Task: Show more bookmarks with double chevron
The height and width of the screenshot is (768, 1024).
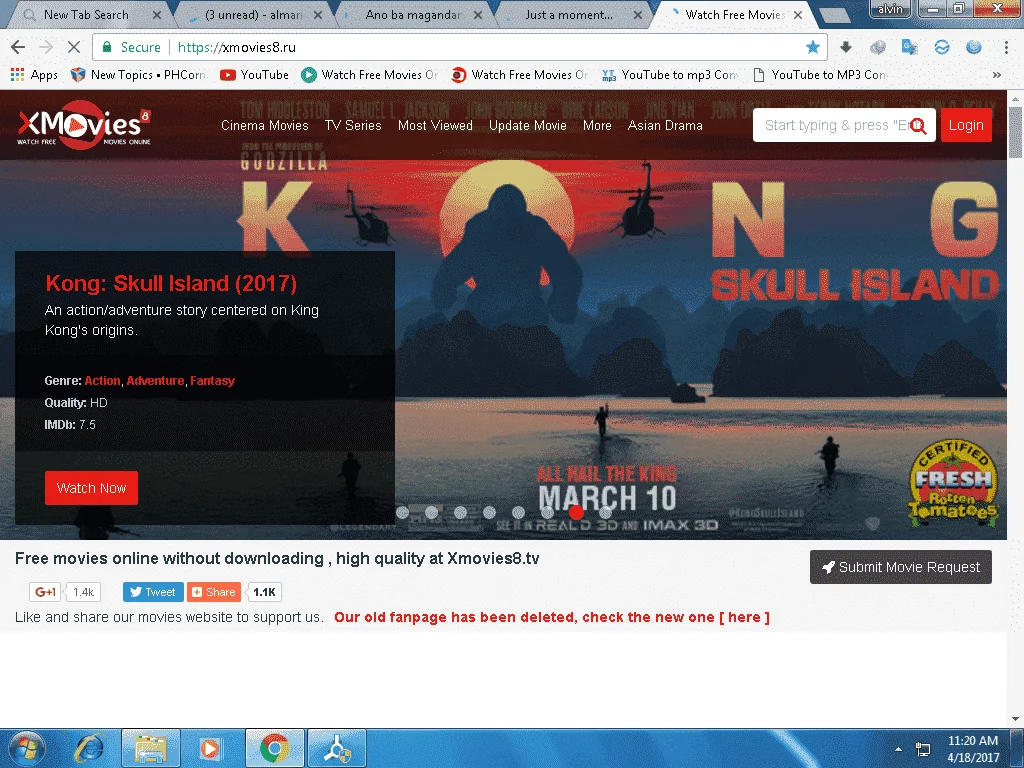Action: [997, 75]
